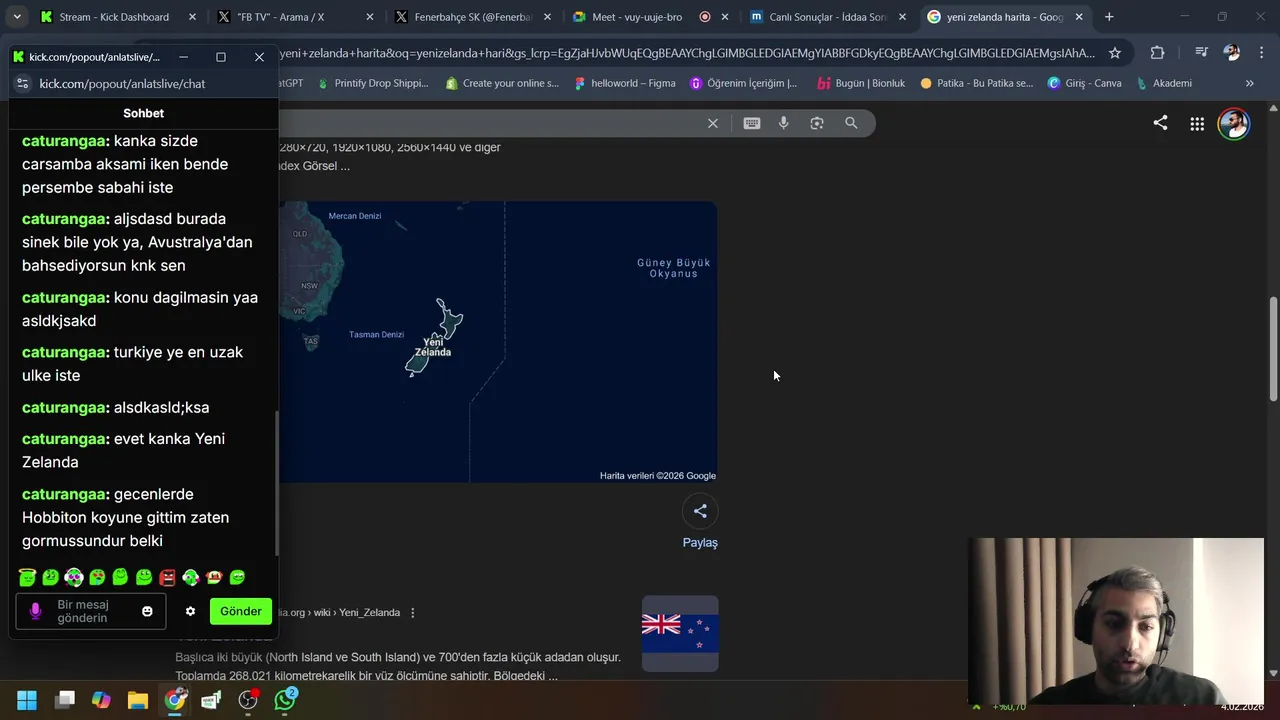This screenshot has height=720, width=1280.
Task: Open the Create your online s... bookmark
Action: tap(502, 83)
